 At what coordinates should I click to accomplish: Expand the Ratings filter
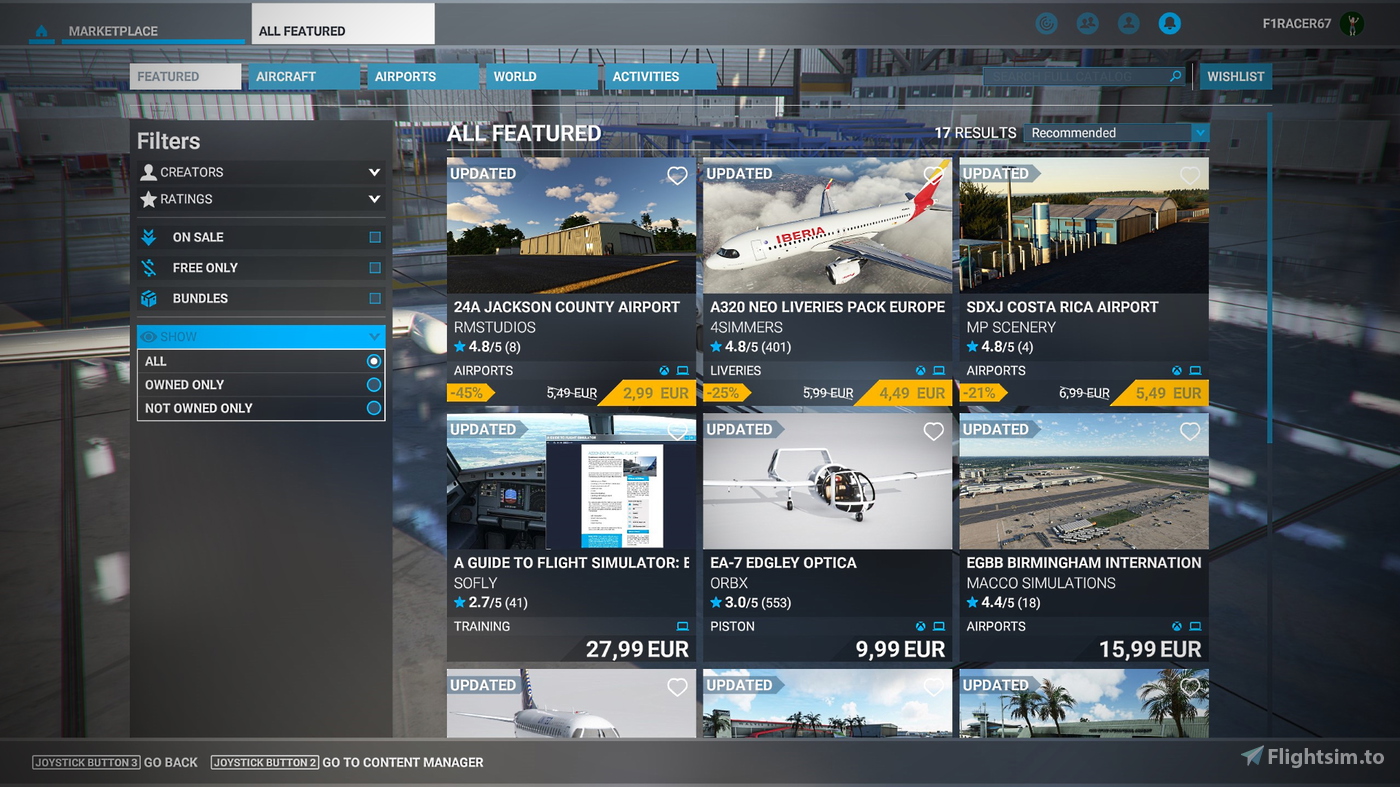coord(375,199)
